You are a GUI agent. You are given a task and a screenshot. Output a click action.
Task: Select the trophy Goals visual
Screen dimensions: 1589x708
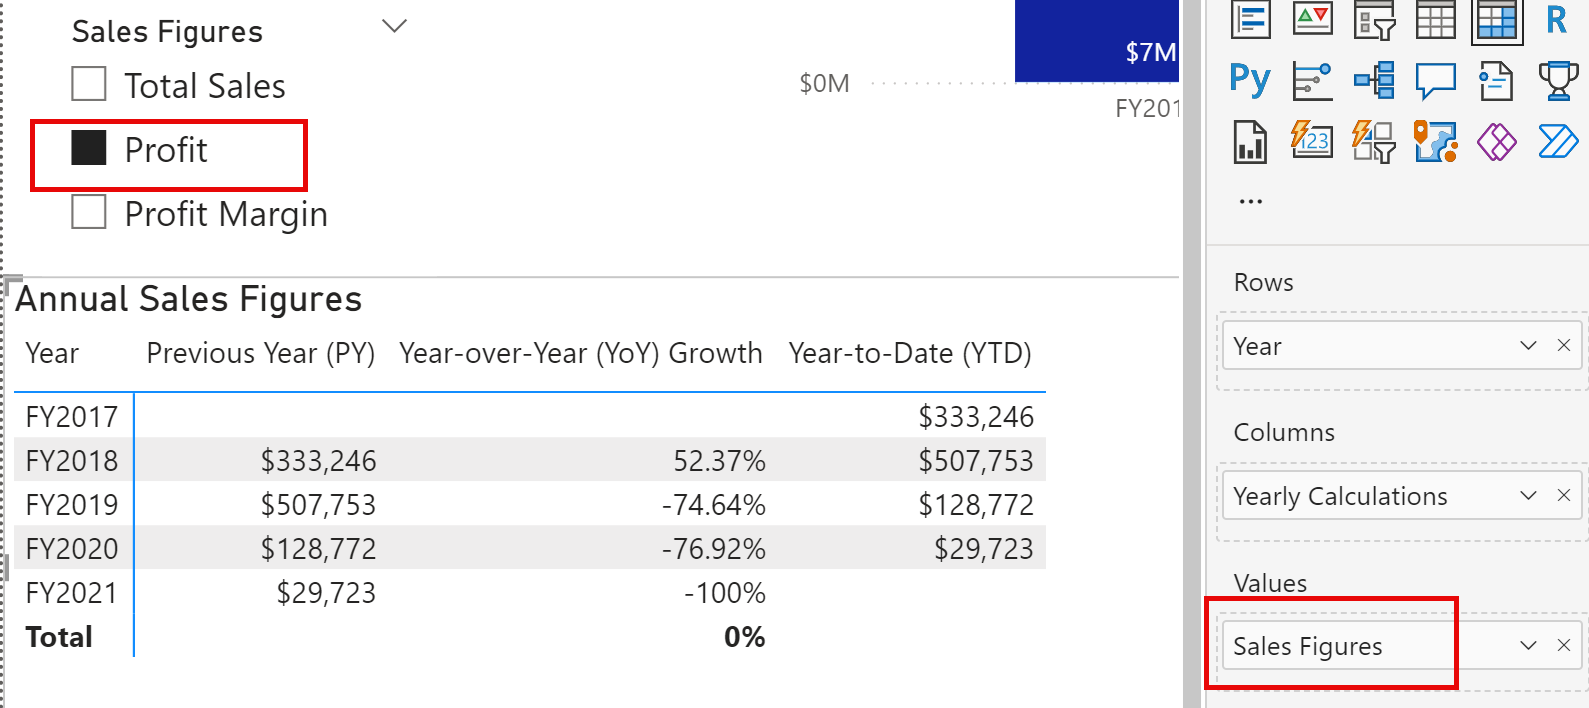1558,81
